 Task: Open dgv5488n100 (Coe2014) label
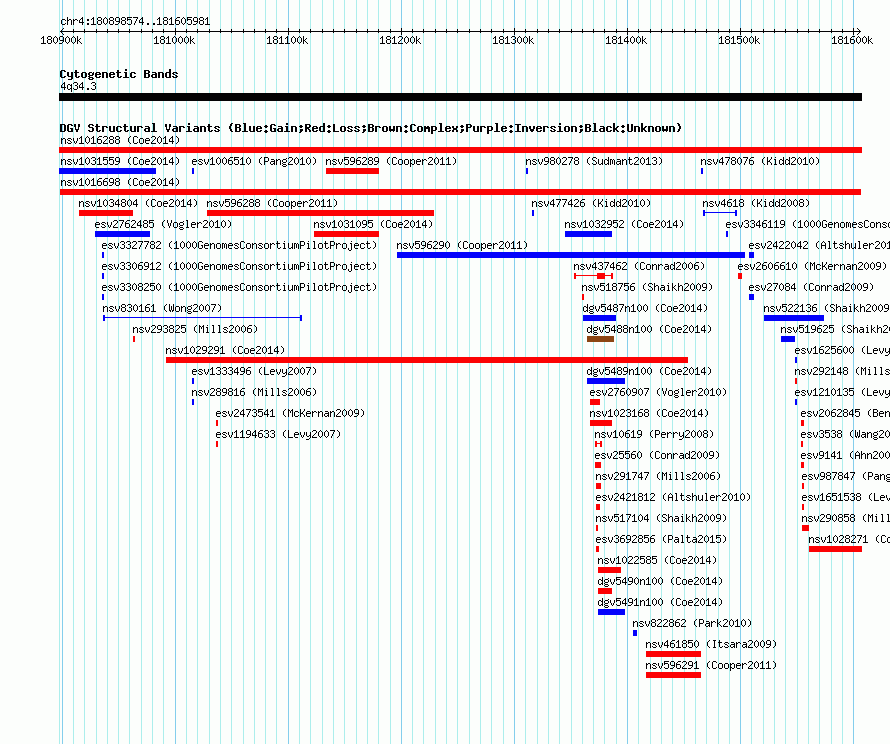tap(649, 329)
